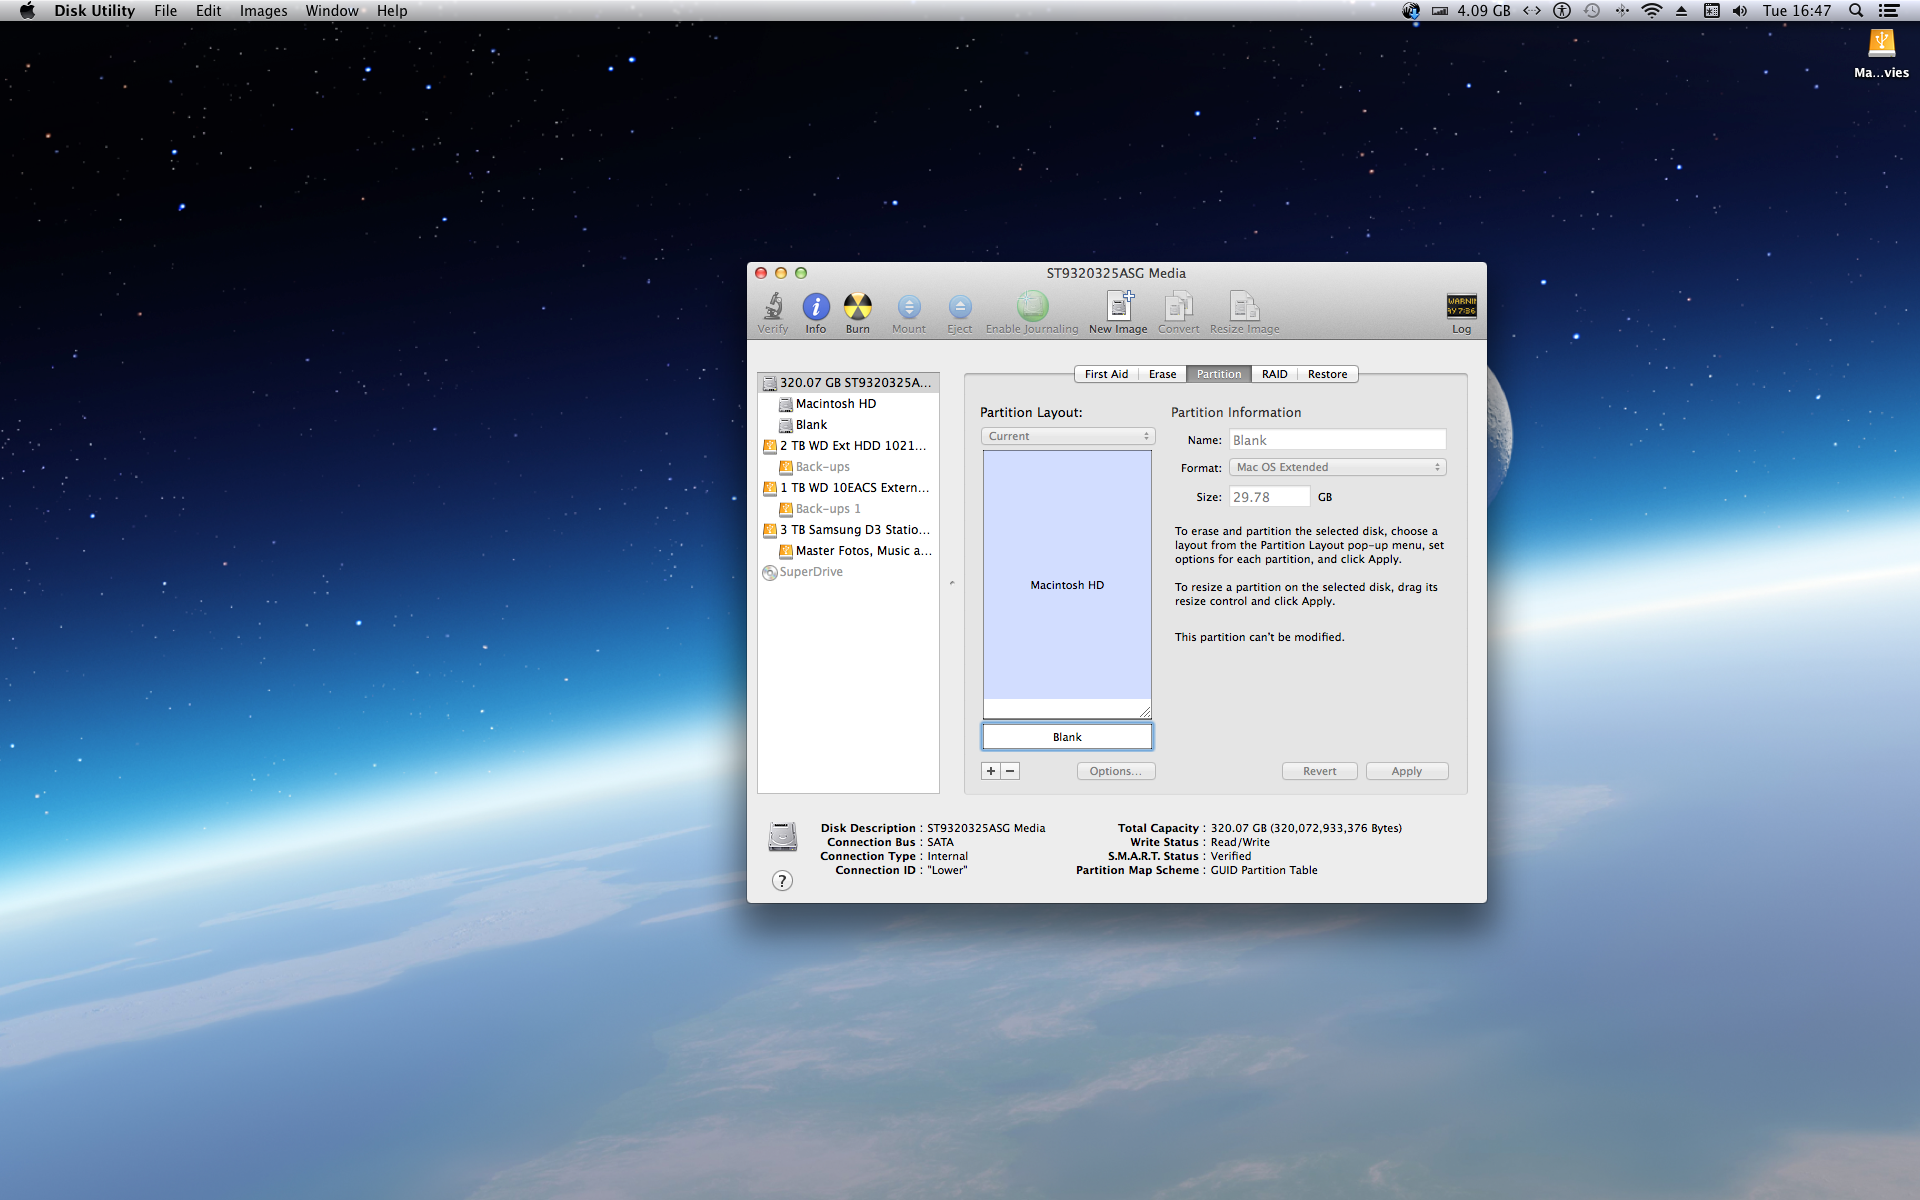This screenshot has height=1200, width=1920.
Task: Click the clock Tue 16:47
Action: tap(1797, 11)
